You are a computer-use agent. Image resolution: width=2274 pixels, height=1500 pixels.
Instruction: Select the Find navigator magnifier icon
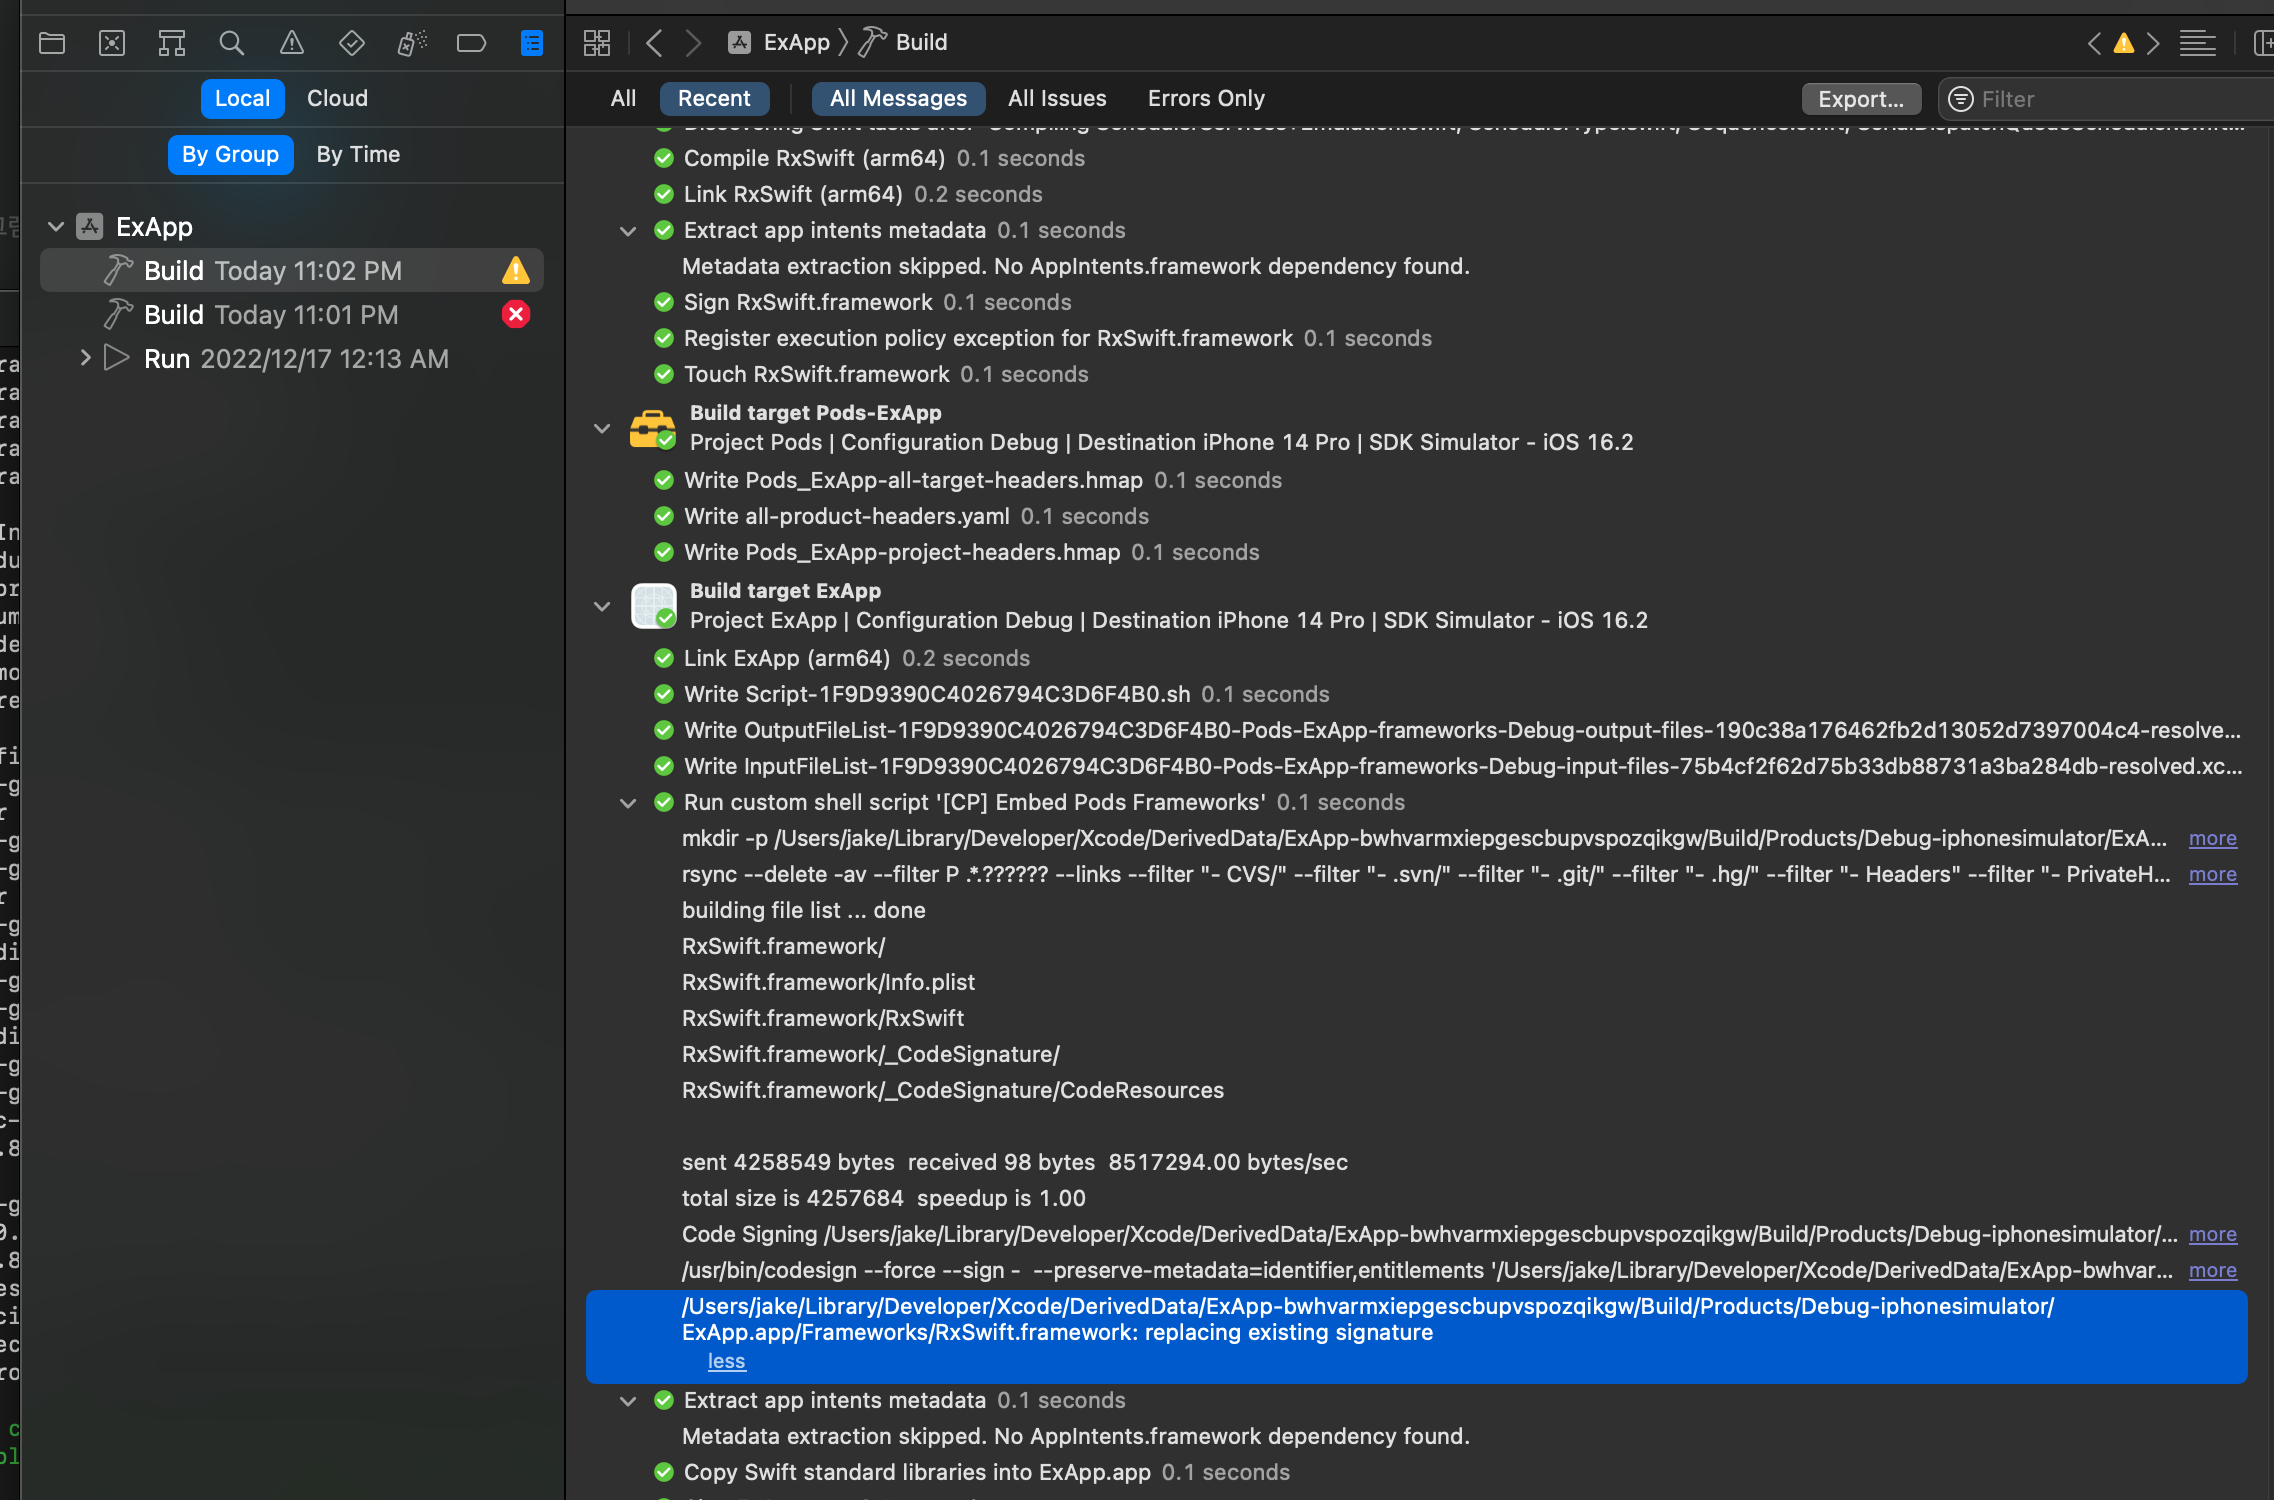(x=231, y=43)
